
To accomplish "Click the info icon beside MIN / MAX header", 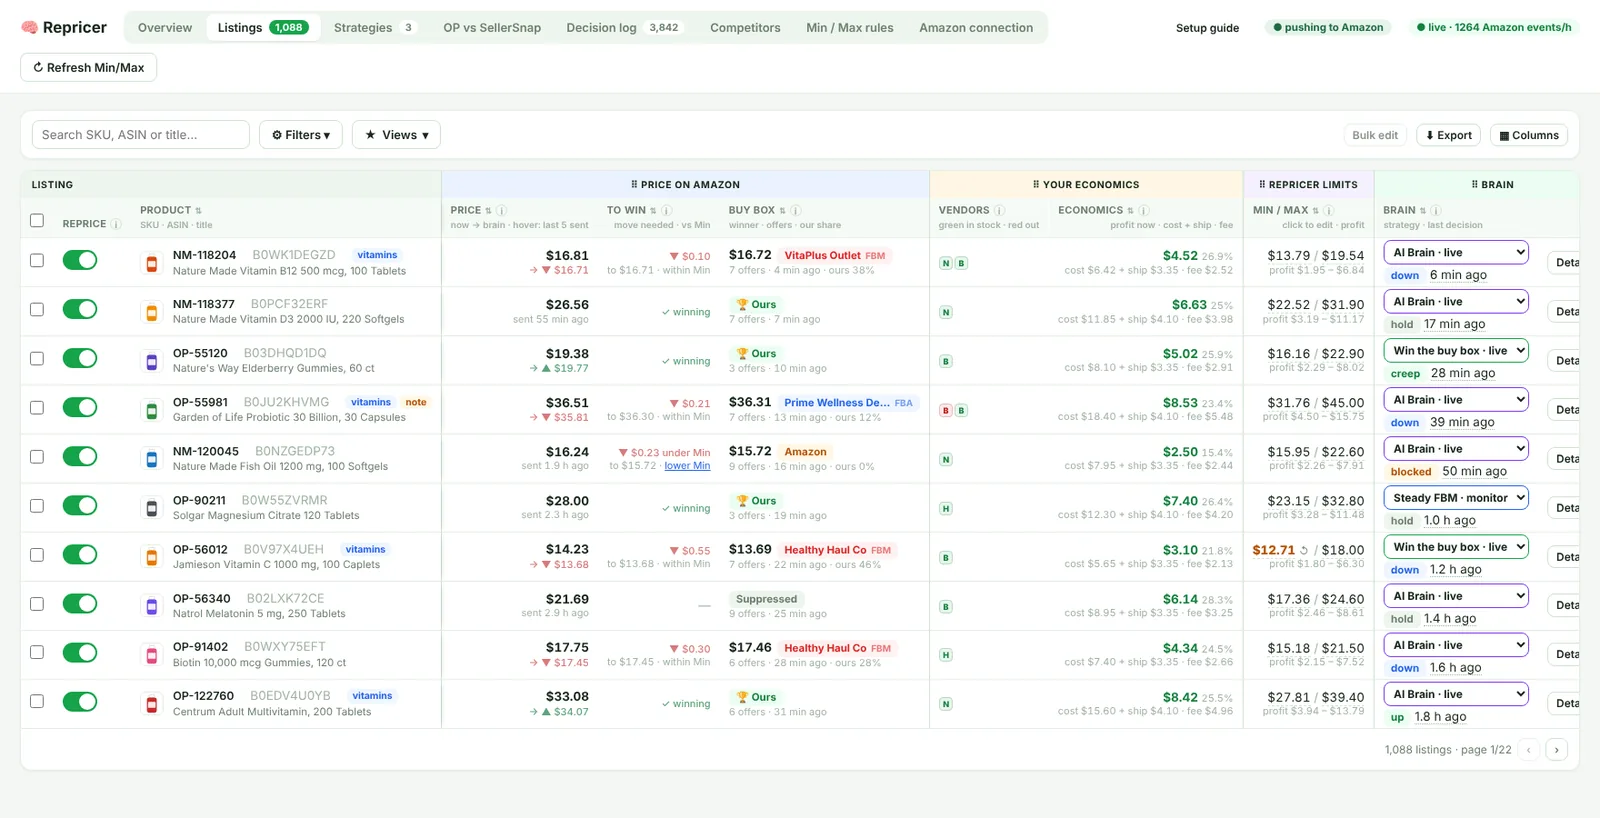I will [1328, 211].
